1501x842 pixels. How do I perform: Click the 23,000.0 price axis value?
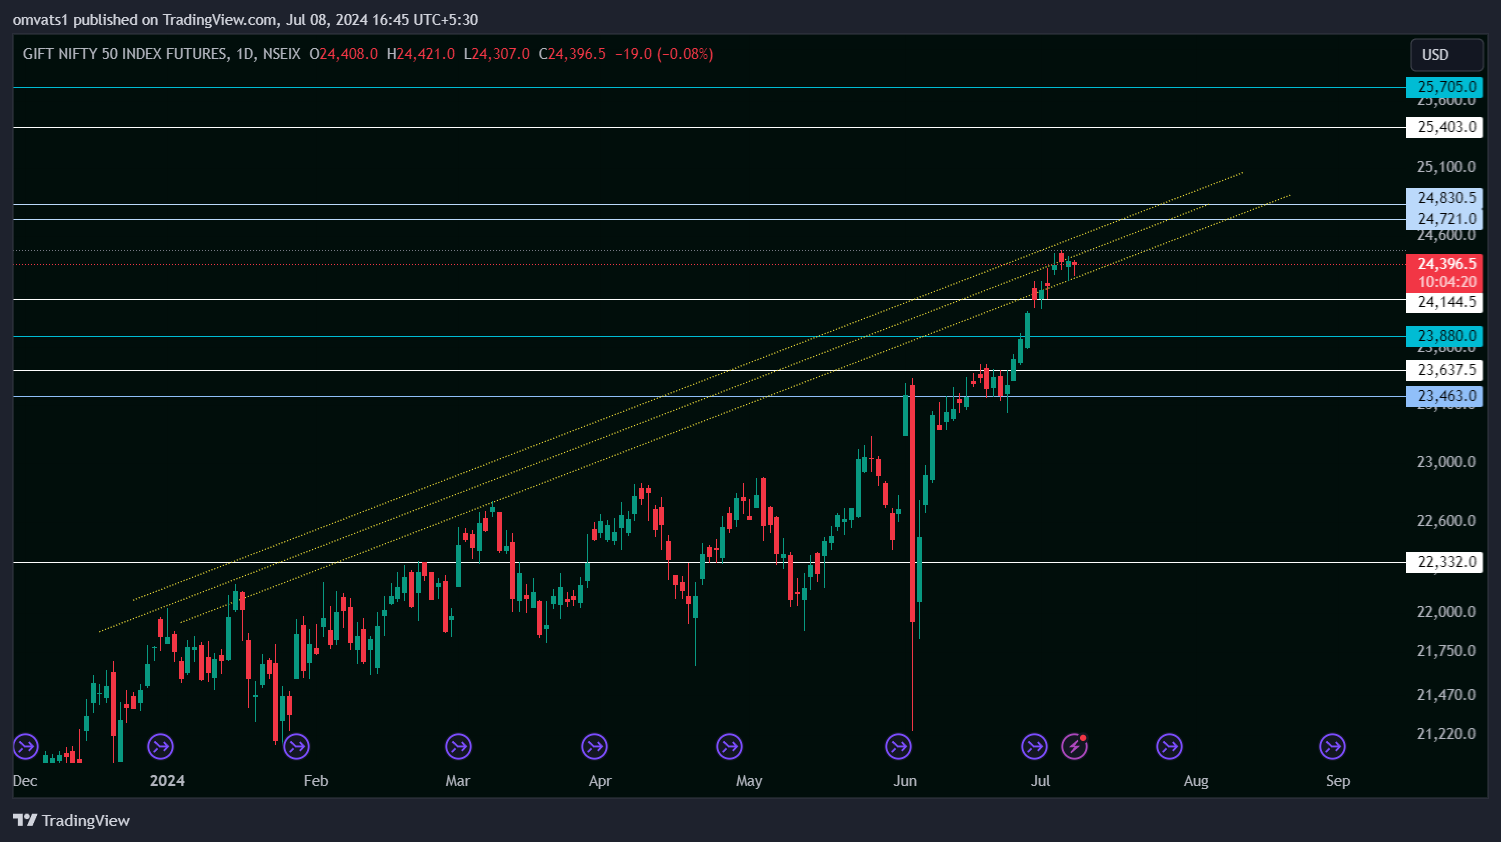(1446, 462)
